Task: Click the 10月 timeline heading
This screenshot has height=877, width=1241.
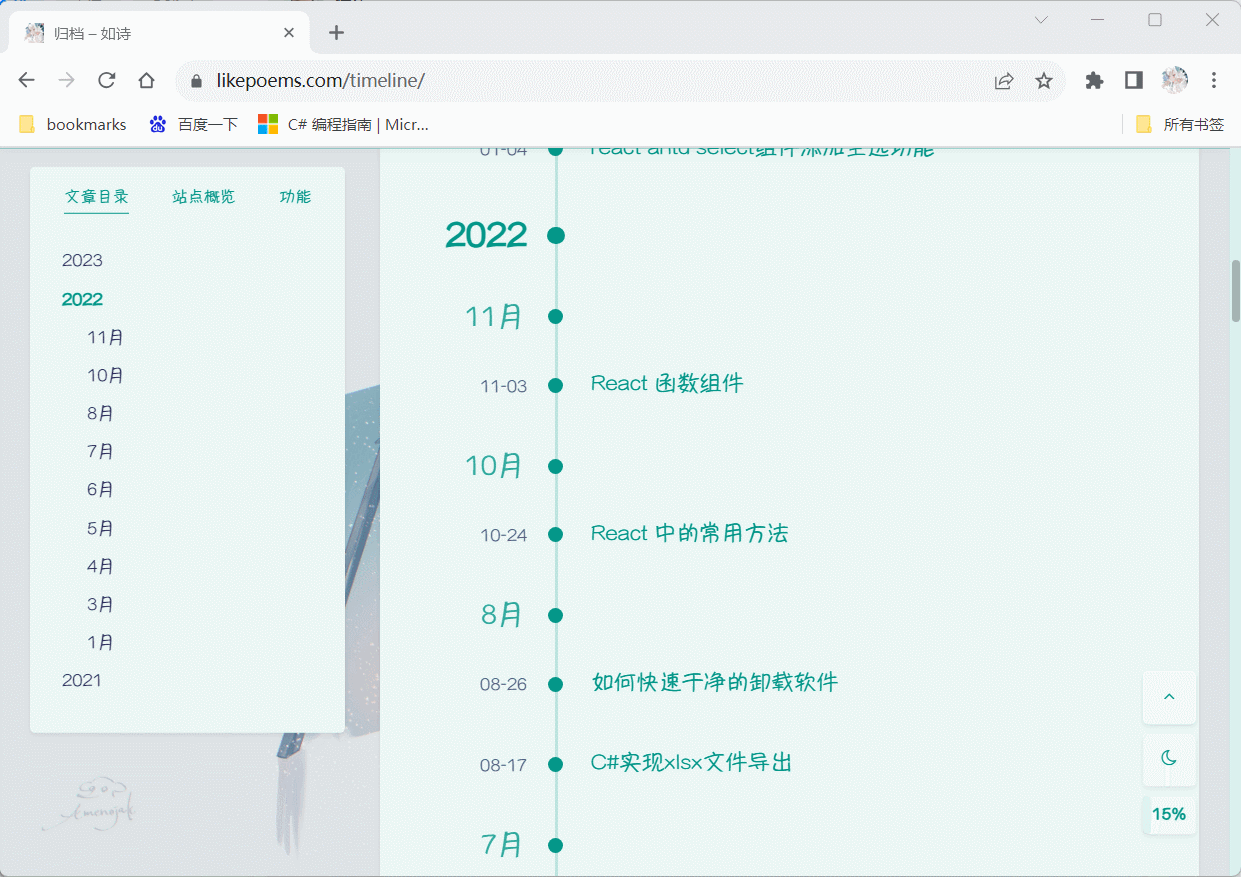Action: pos(494,466)
